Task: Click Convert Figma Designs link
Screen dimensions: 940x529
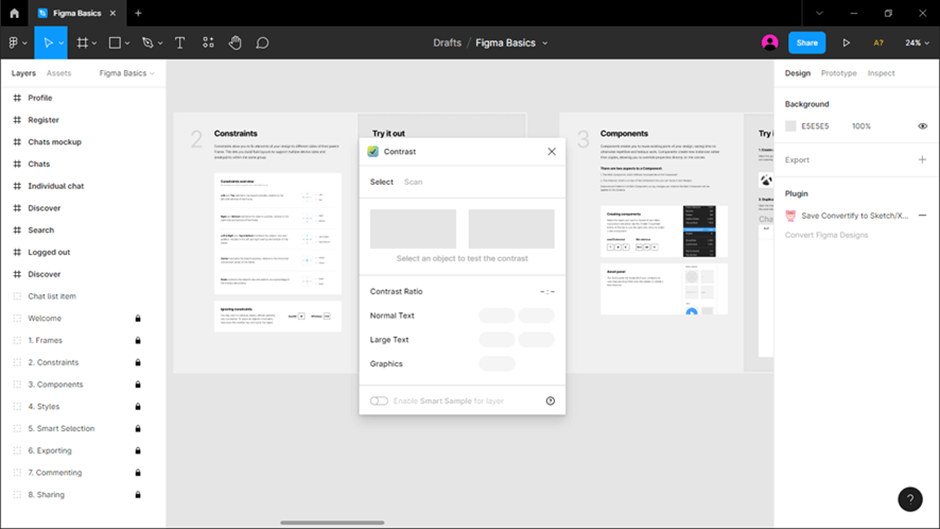Action: click(826, 235)
